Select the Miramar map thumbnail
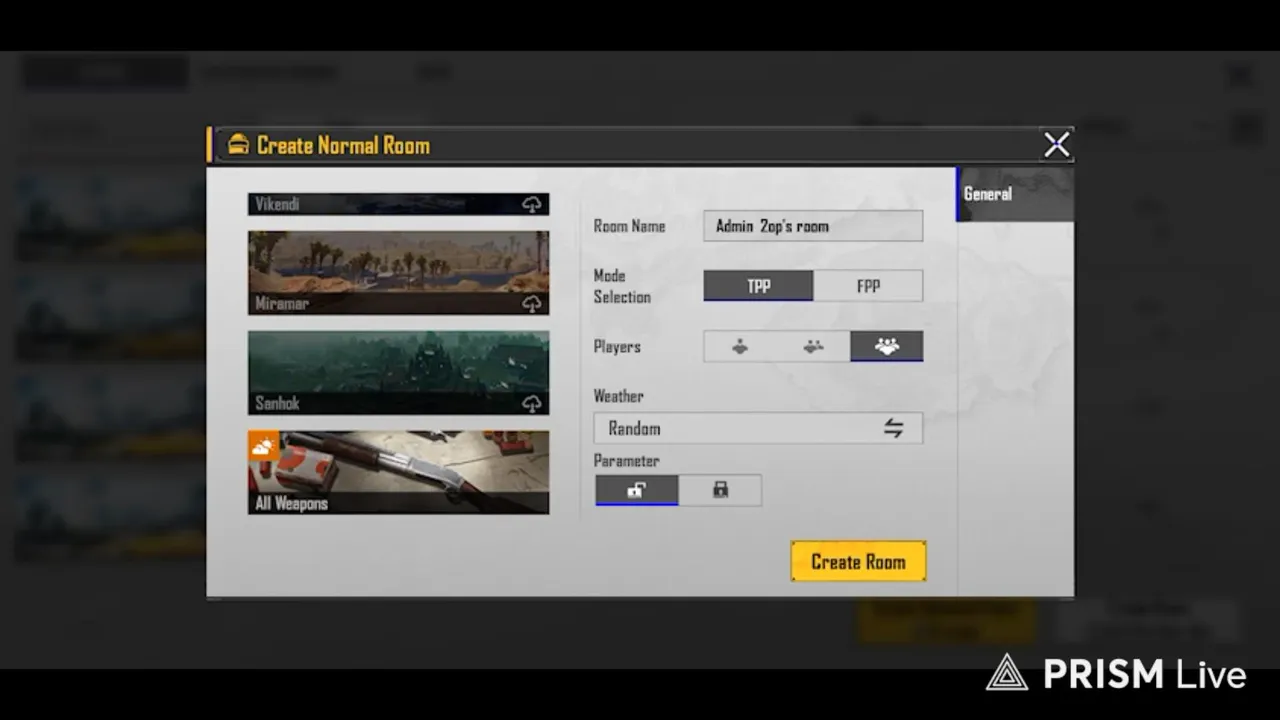 tap(399, 273)
